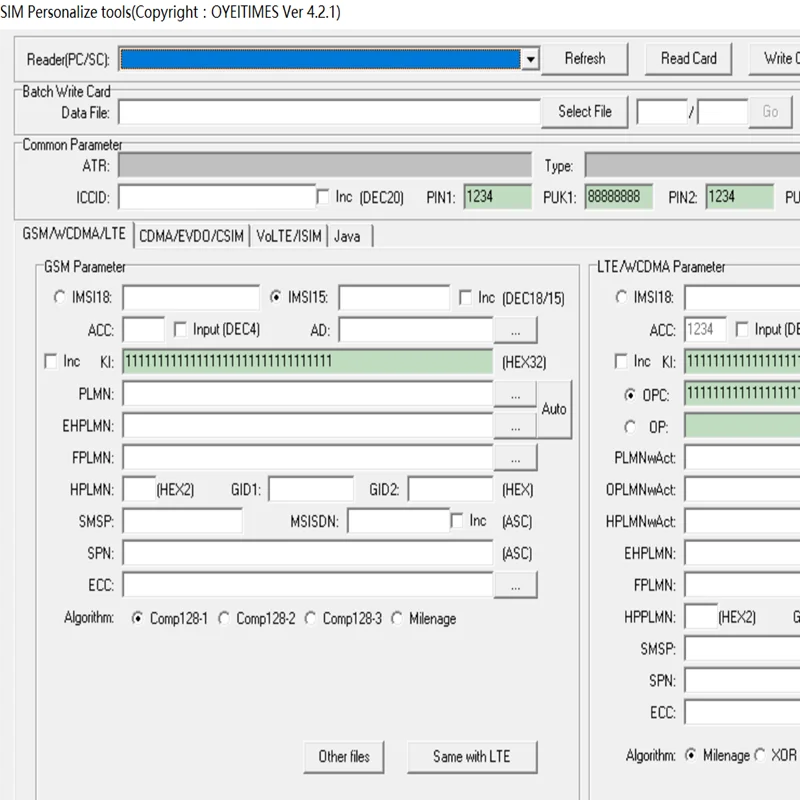Viewport: 800px width, 800px height.
Task: Switch to the CDMA/EVDO/CSIM tab
Action: (x=191, y=236)
